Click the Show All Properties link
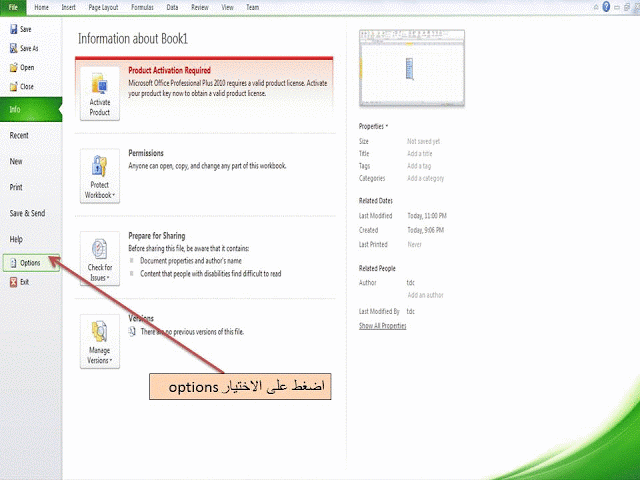Screen dimensions: 640x480 click(x=382, y=326)
